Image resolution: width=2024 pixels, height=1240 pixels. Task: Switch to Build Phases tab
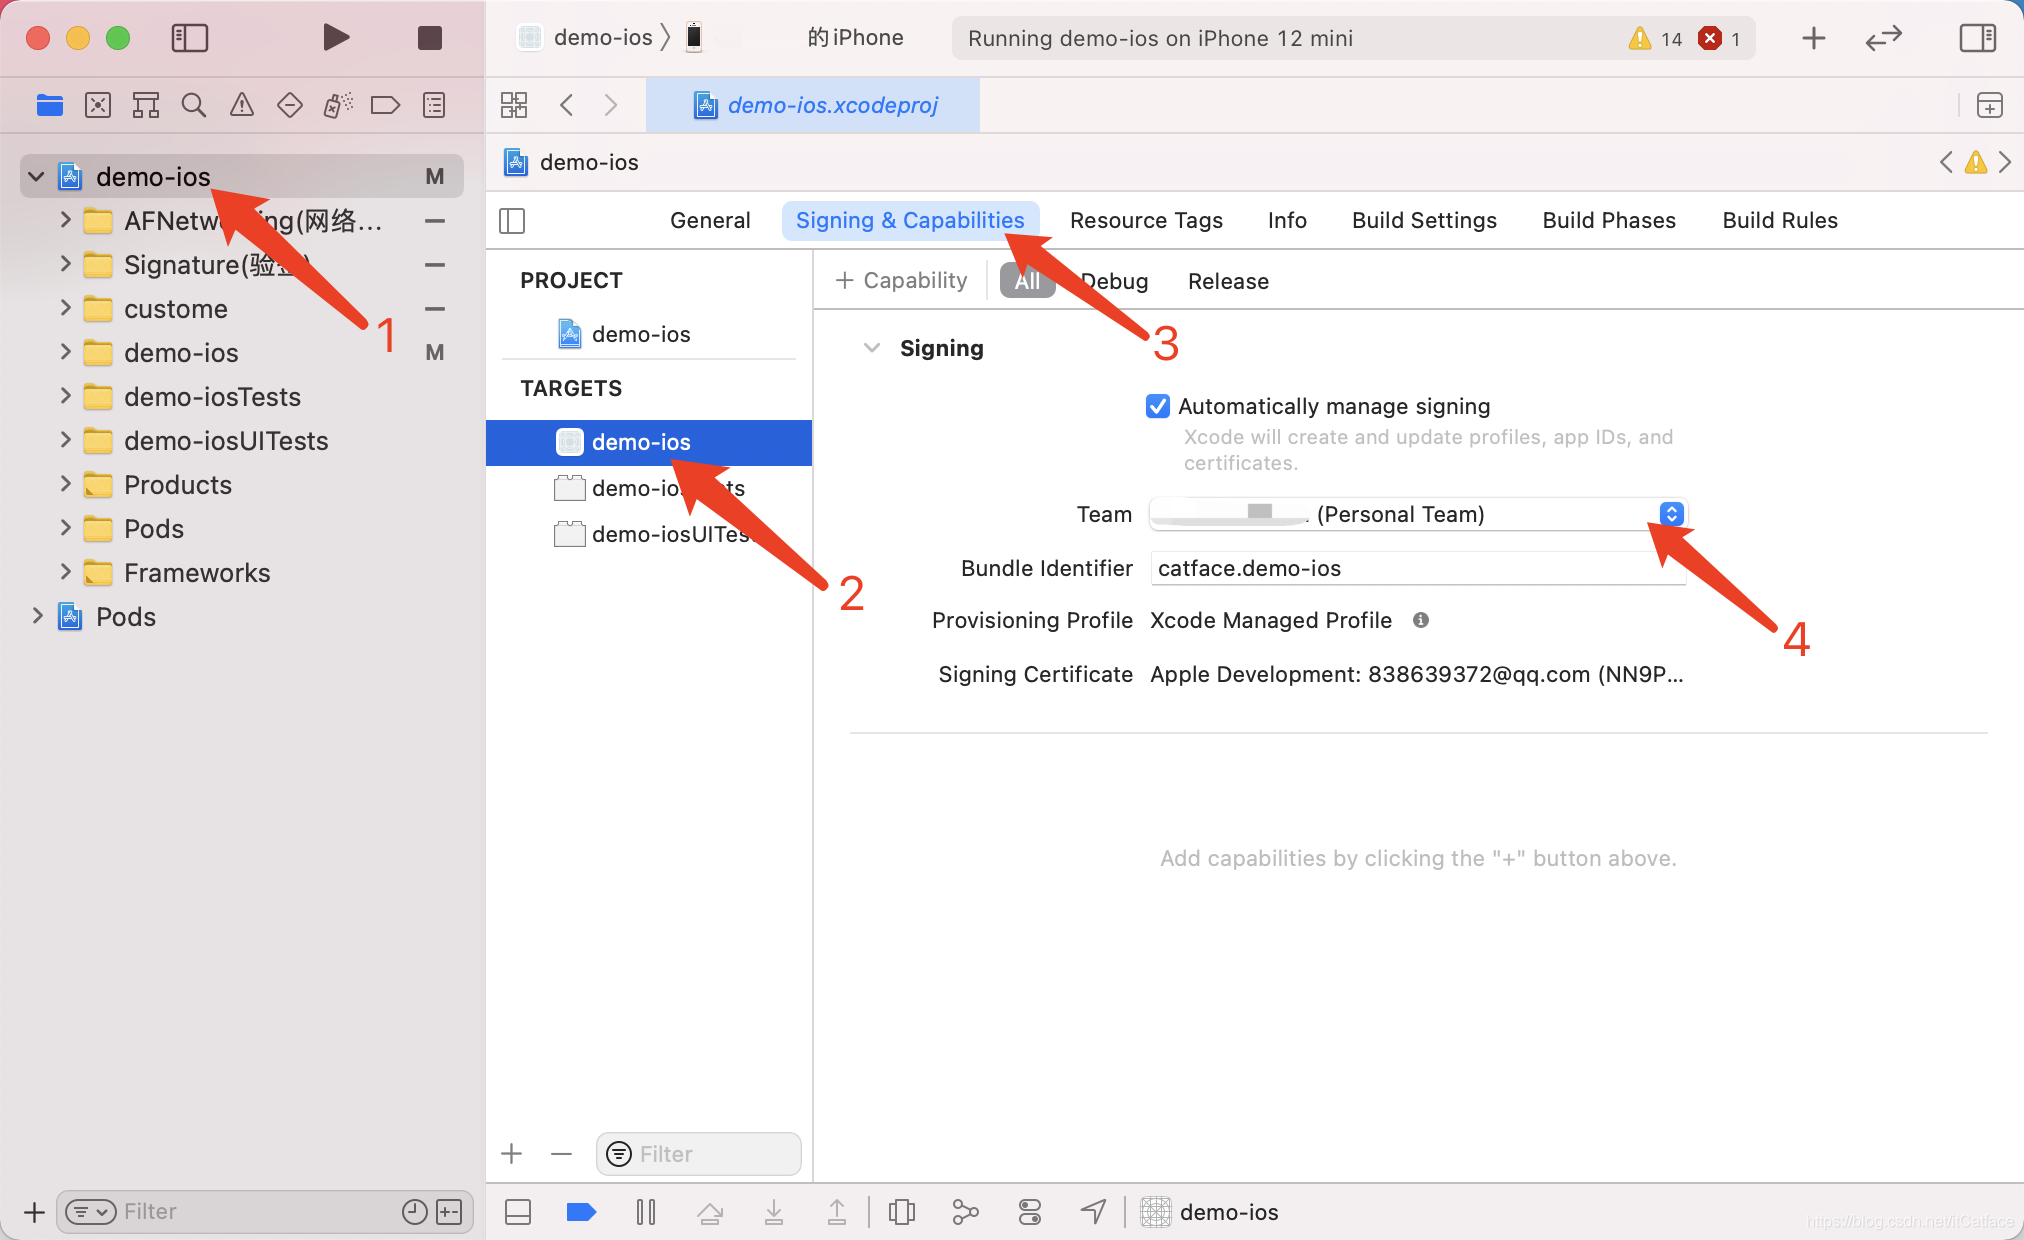coord(1609,220)
